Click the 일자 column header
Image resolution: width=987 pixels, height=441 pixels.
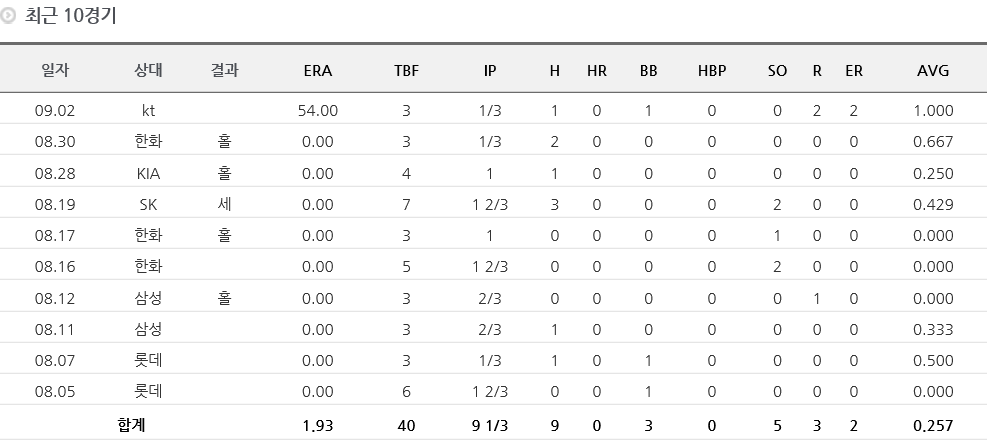coord(55,71)
